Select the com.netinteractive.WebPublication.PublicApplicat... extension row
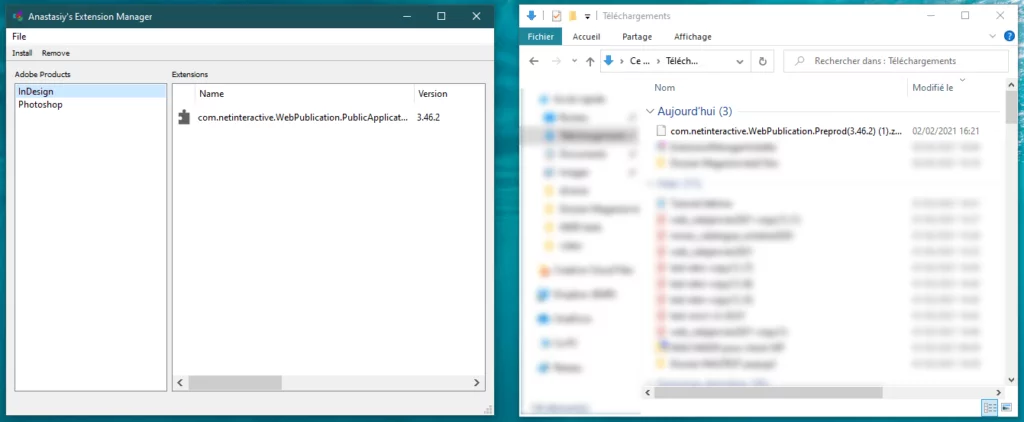The image size is (1024, 422). (x=328, y=118)
